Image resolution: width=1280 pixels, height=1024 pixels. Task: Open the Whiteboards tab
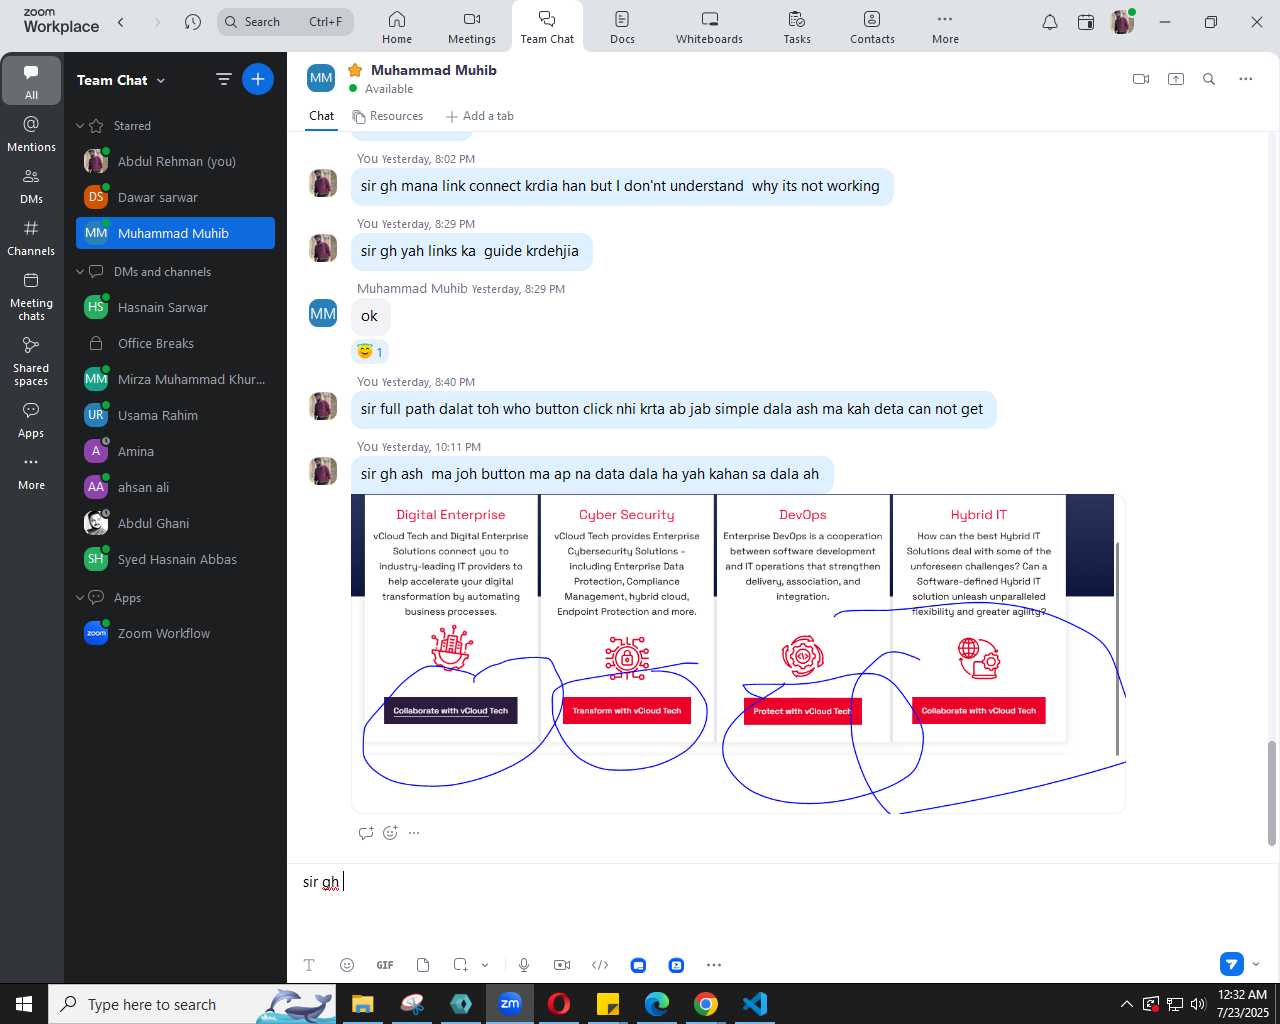[x=709, y=27]
